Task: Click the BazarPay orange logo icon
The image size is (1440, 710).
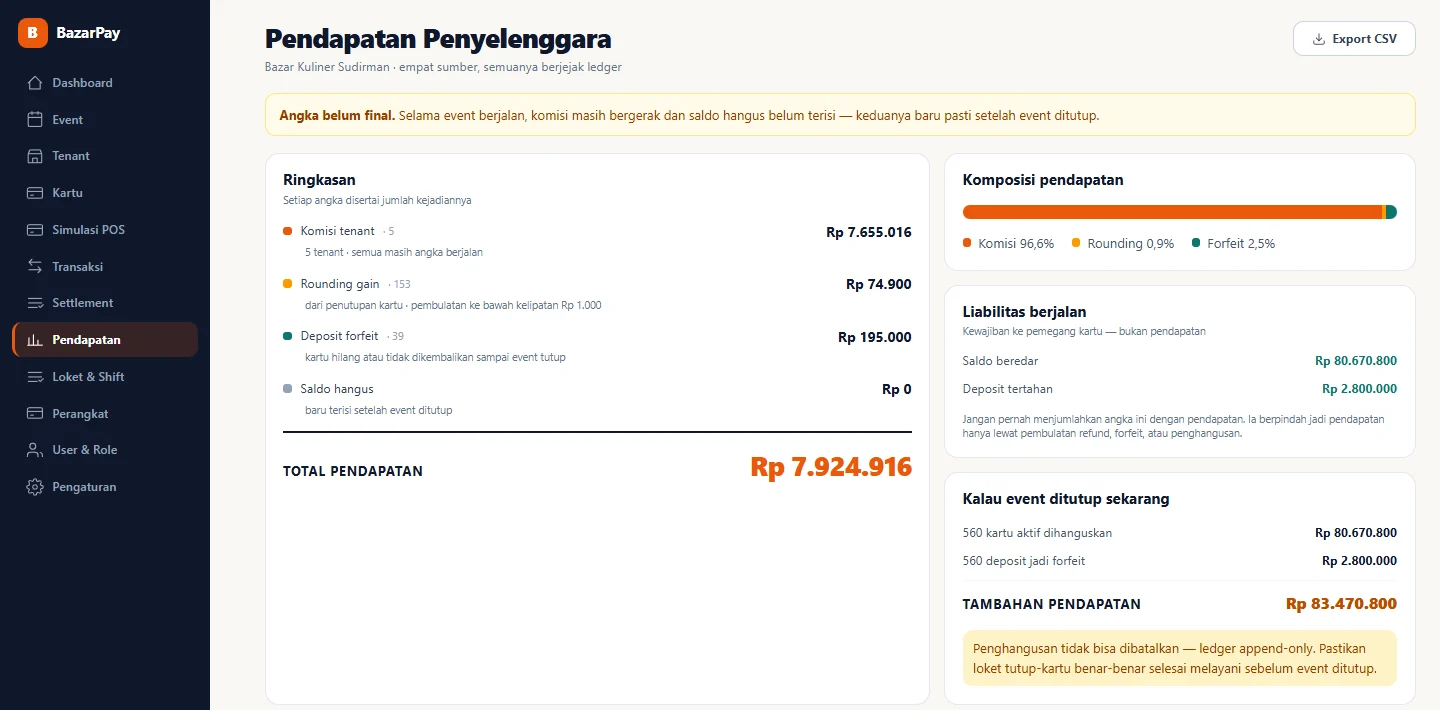Action: (x=33, y=33)
